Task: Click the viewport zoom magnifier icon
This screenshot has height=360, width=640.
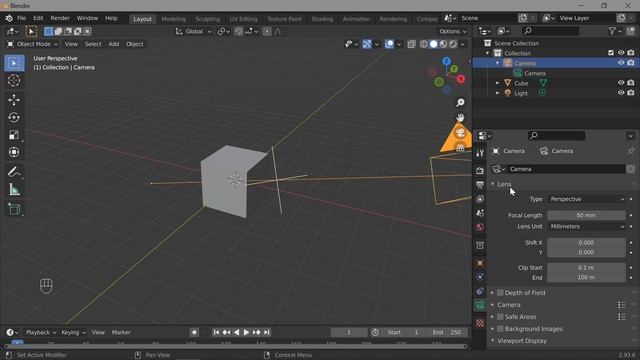Action: [x=460, y=102]
